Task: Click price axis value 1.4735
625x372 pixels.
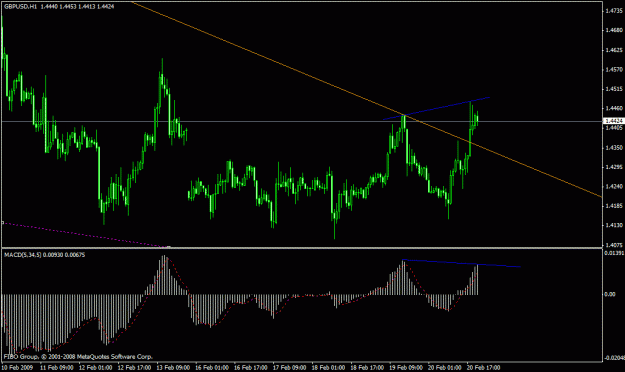Action: click(613, 11)
